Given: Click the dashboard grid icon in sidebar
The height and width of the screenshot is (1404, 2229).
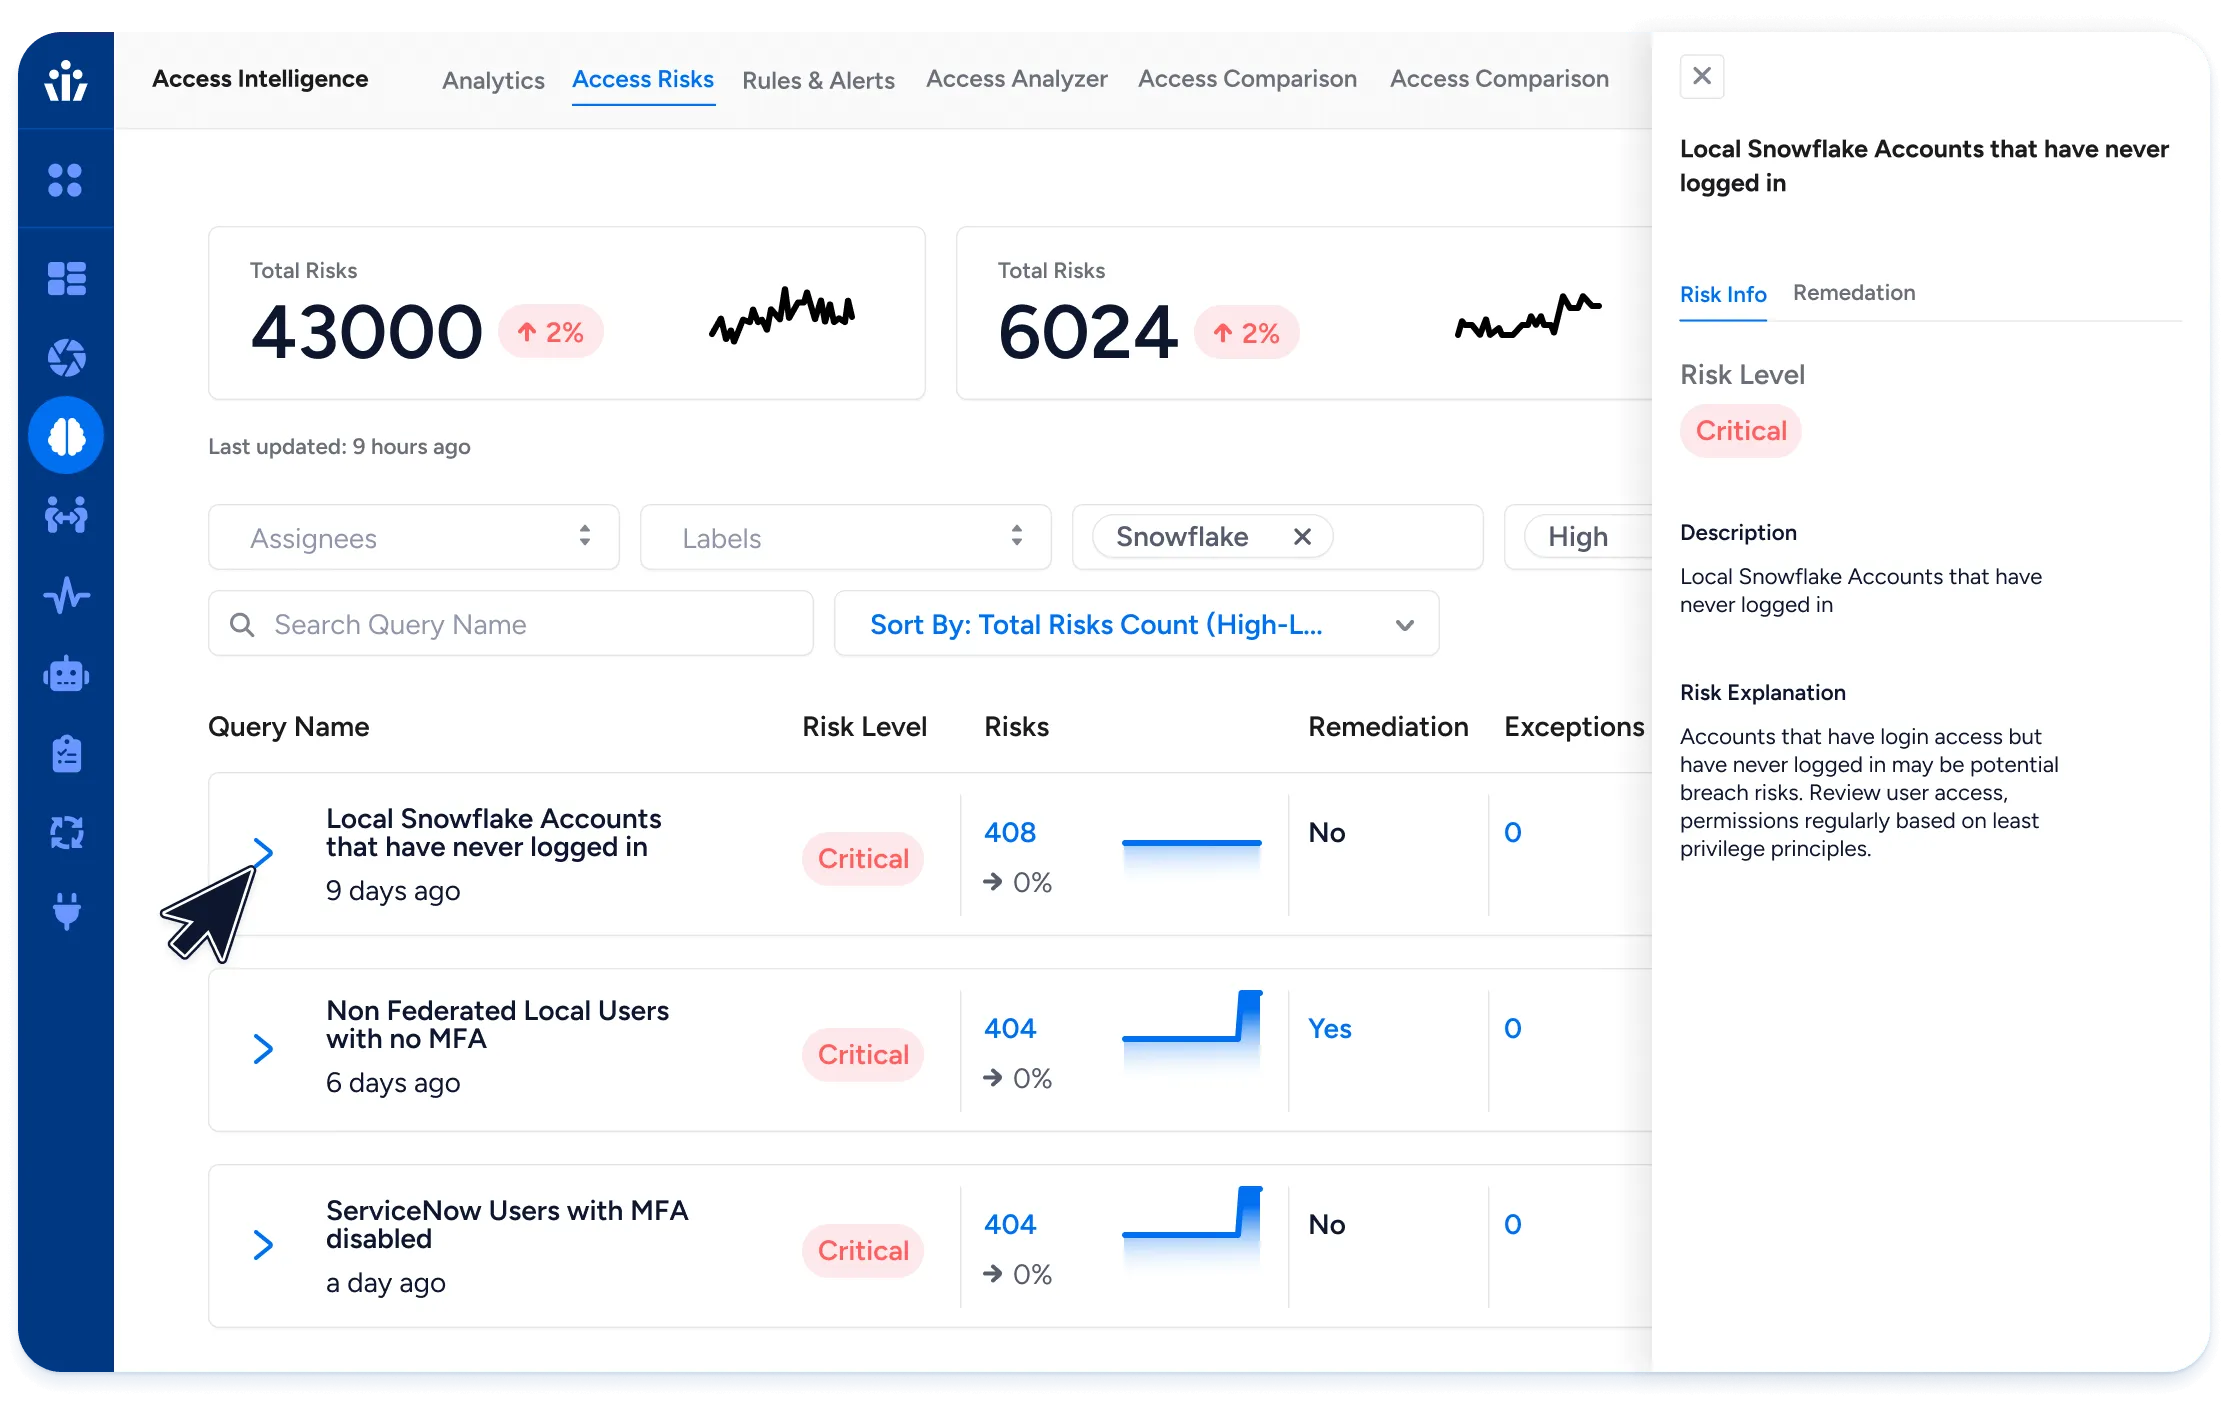Looking at the screenshot, I should [66, 278].
